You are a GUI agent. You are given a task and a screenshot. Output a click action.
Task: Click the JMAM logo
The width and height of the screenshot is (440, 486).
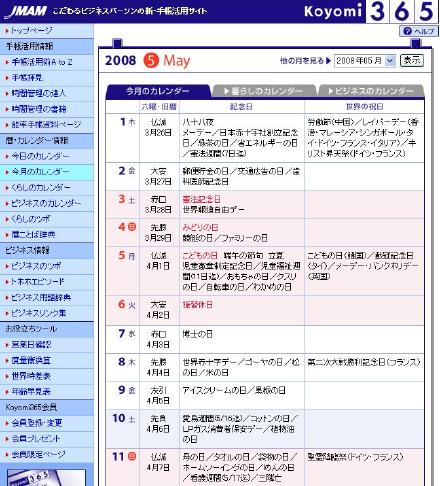(x=27, y=11)
